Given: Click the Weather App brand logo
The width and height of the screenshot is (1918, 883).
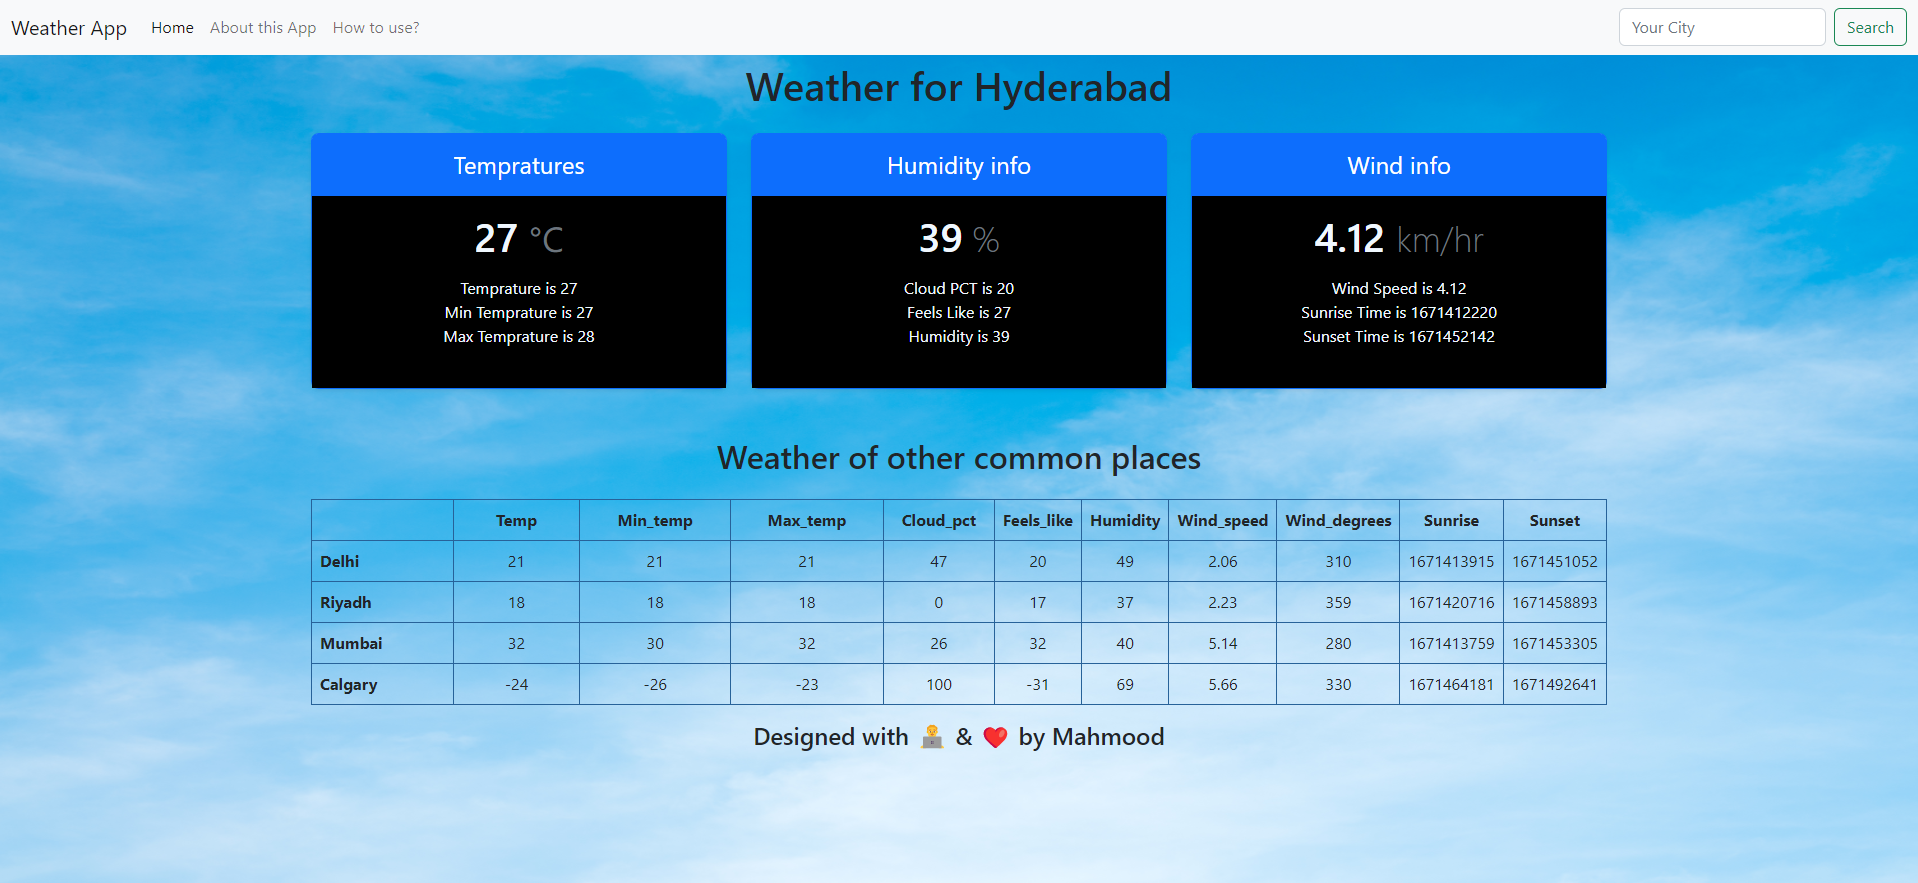Looking at the screenshot, I should coord(69,28).
